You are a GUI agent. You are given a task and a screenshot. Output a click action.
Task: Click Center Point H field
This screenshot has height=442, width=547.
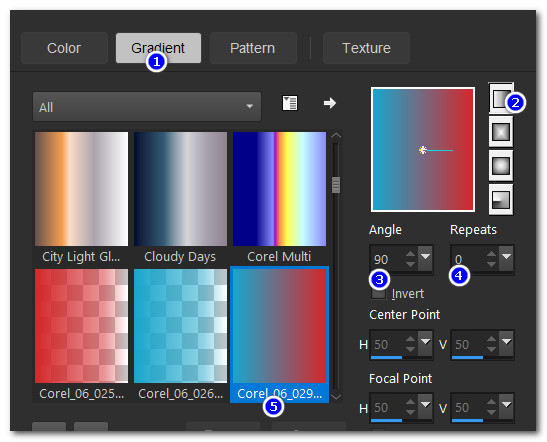(388, 344)
